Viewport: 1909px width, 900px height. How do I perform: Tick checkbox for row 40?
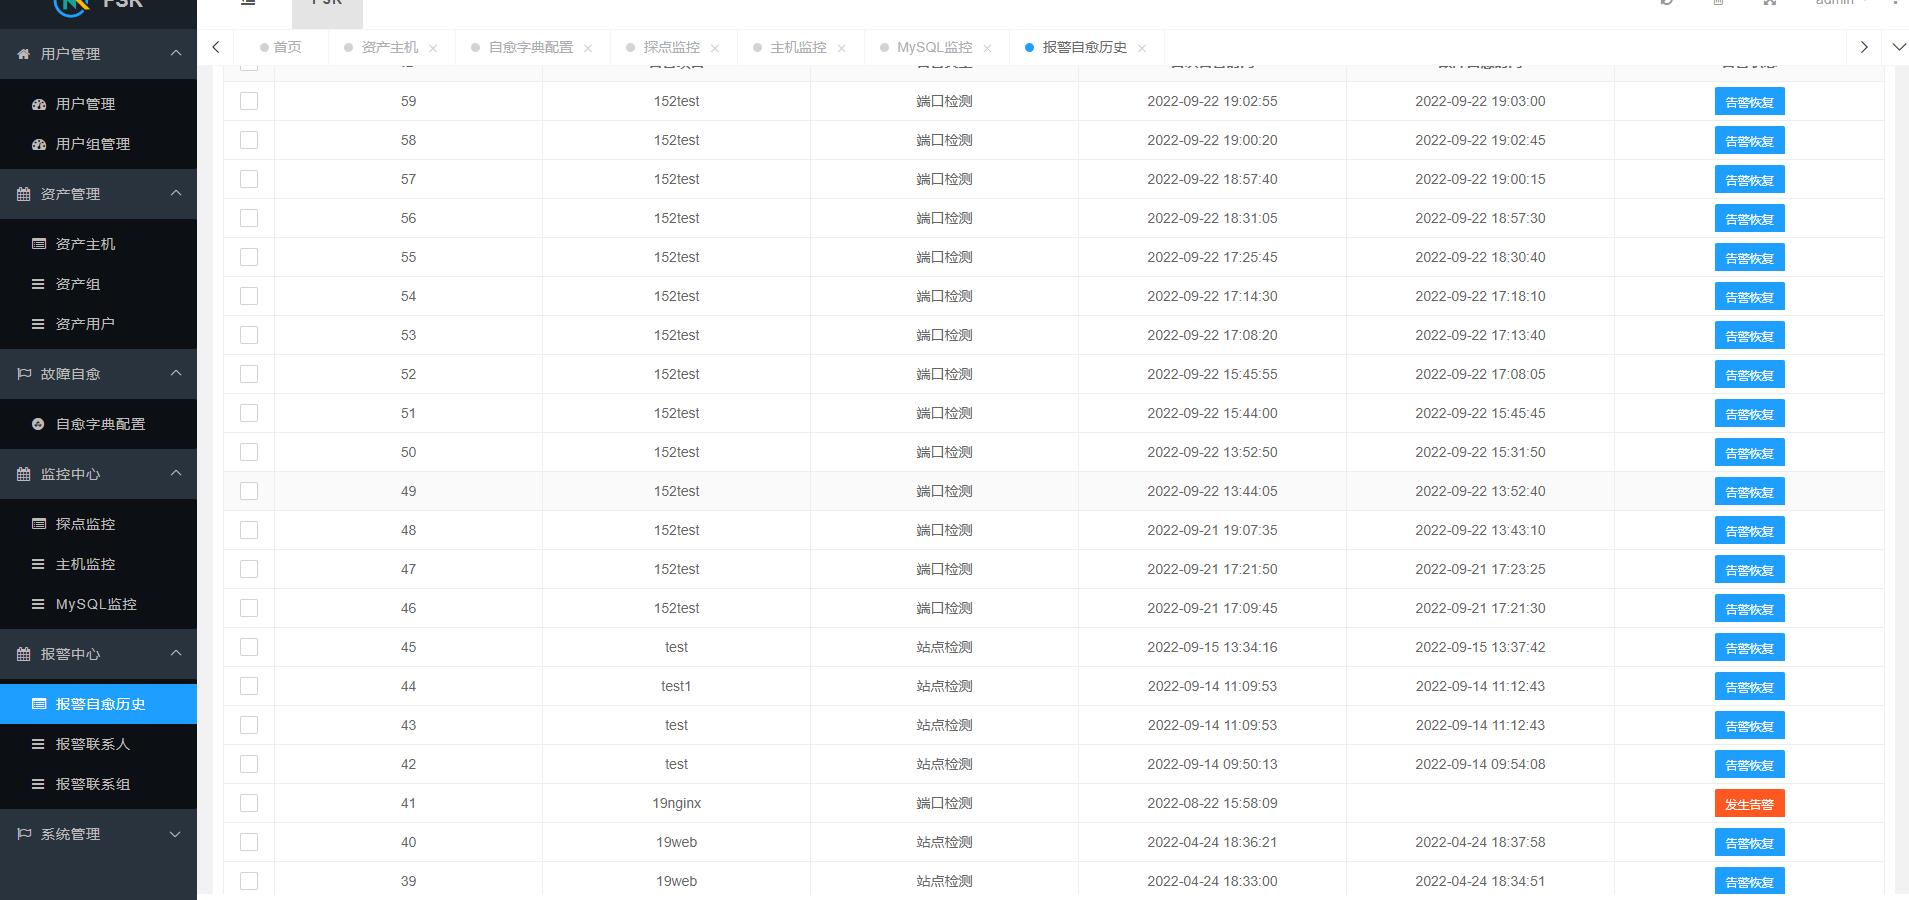pyautogui.click(x=249, y=842)
